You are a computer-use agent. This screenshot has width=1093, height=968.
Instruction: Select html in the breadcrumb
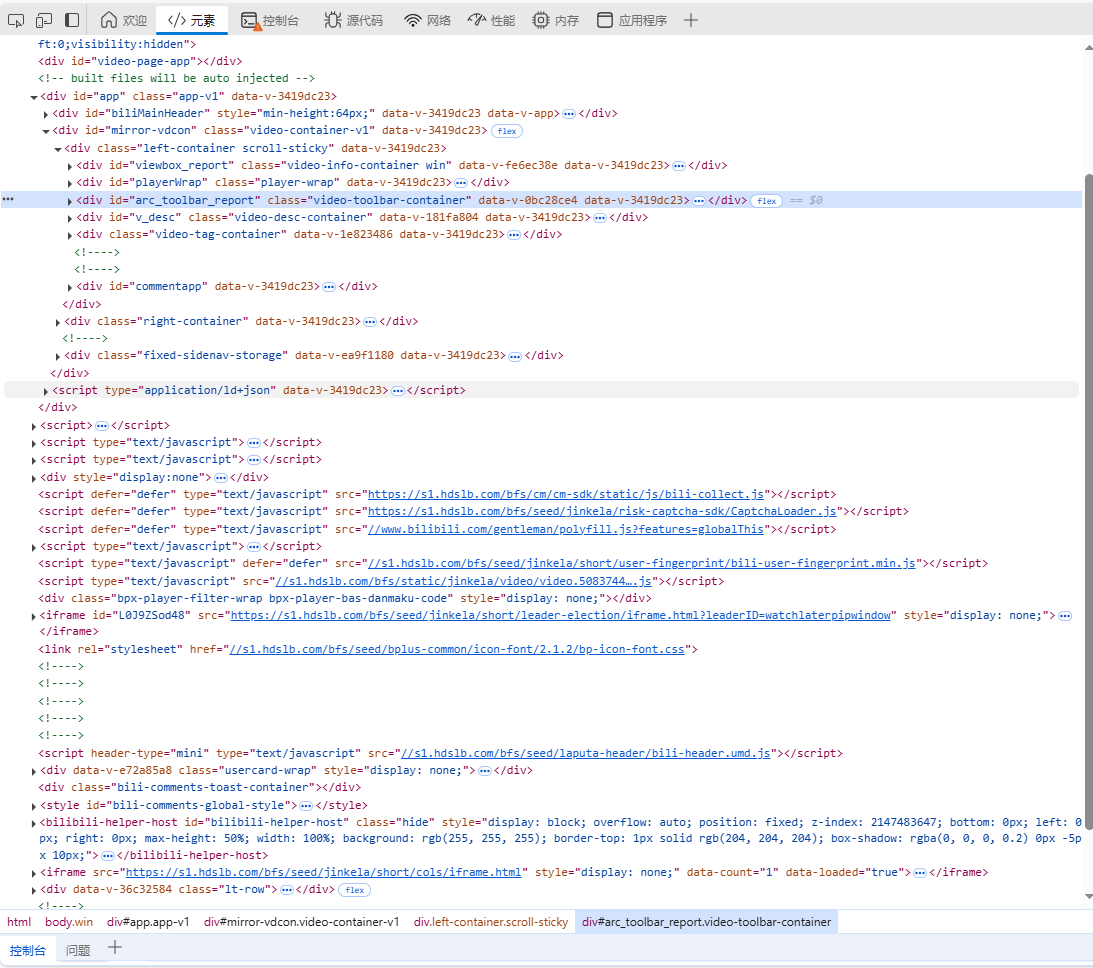point(19,922)
